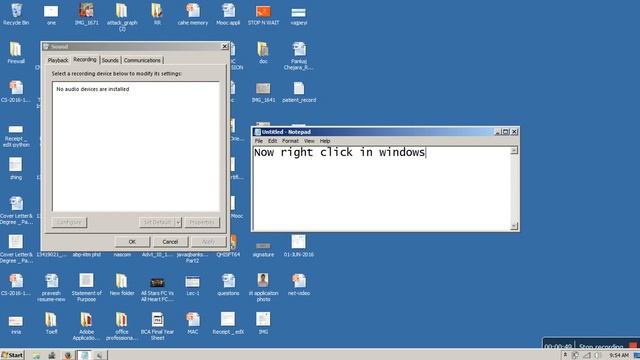Screen dimensions: 640x360
Task: Select the questions document icon
Action: tap(228, 284)
